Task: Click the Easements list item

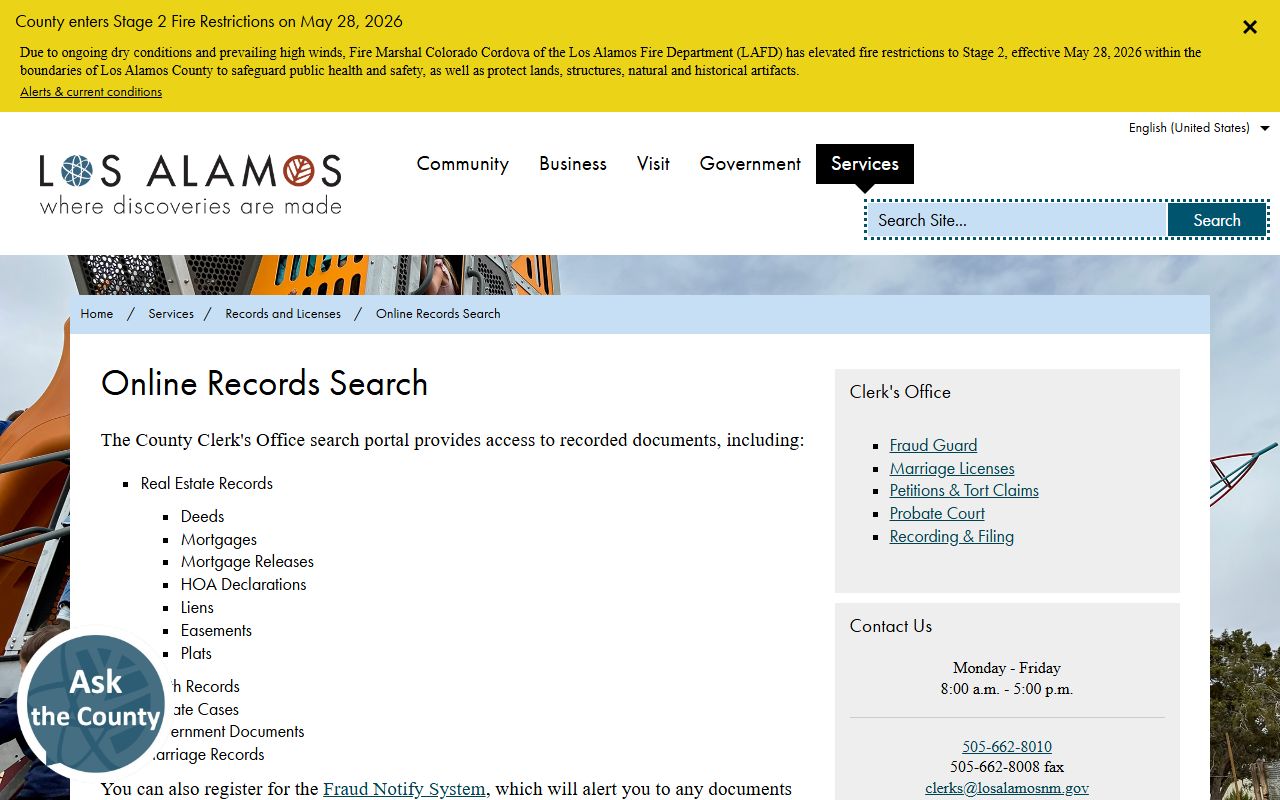Action: click(216, 630)
